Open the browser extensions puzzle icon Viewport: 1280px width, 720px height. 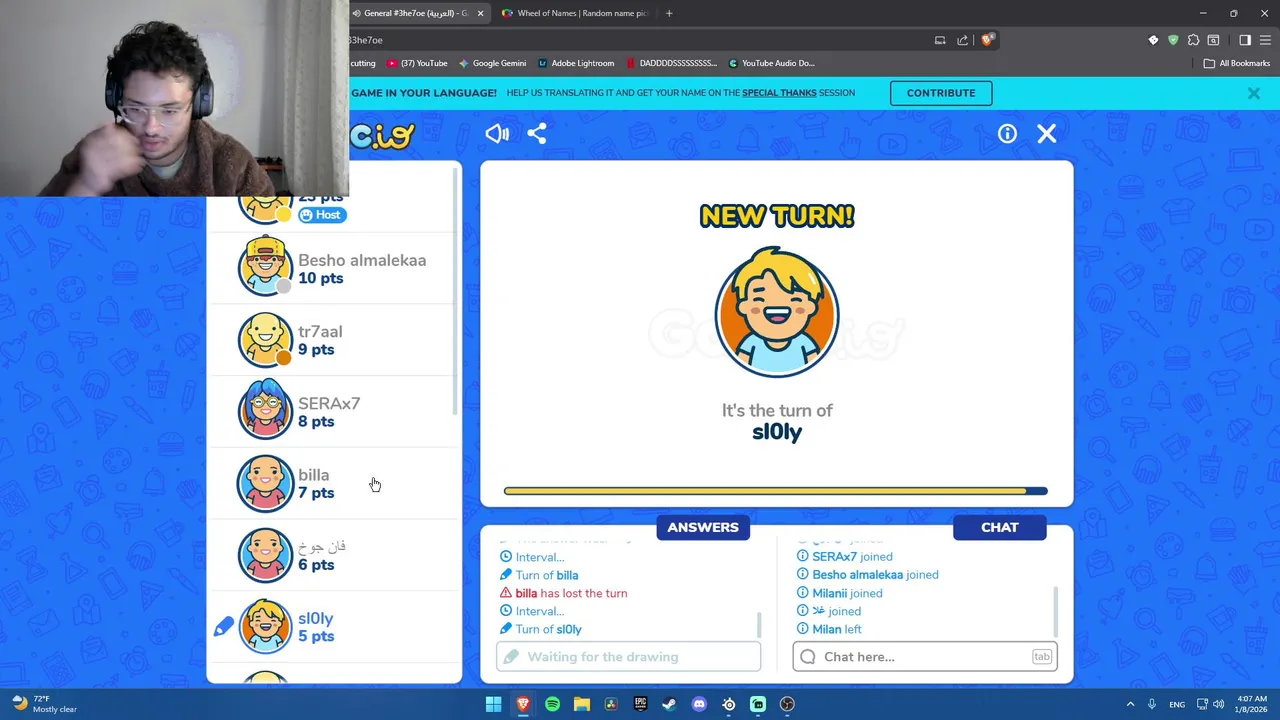click(1193, 40)
